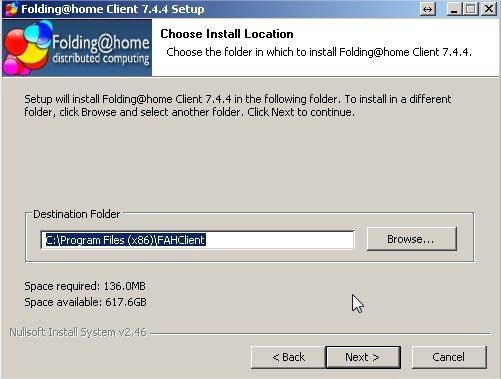501x379 pixels.
Task: Click the 'Destination Folder' group label
Action: tap(77, 214)
